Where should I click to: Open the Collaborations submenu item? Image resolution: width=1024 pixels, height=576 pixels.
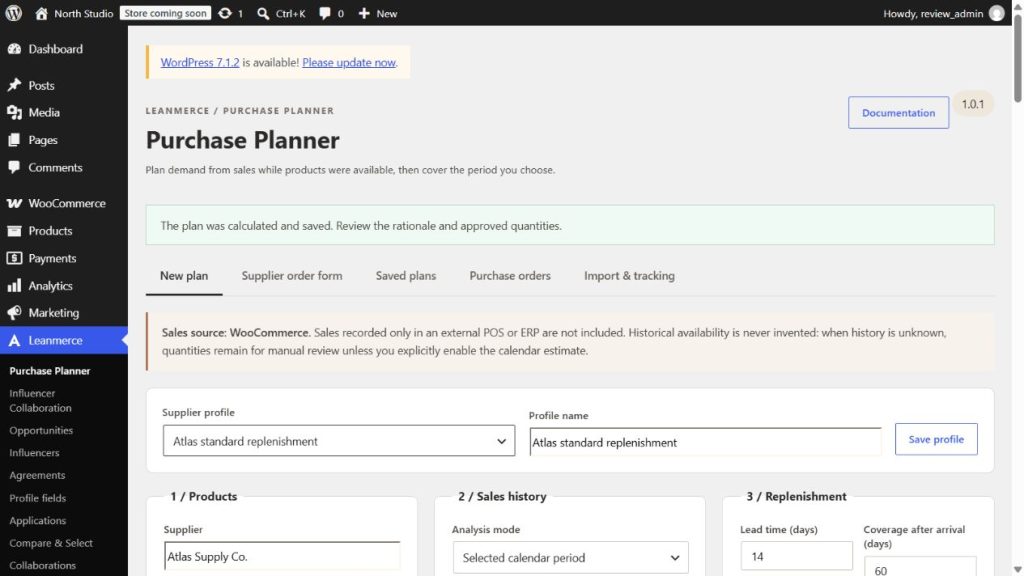pos(42,566)
